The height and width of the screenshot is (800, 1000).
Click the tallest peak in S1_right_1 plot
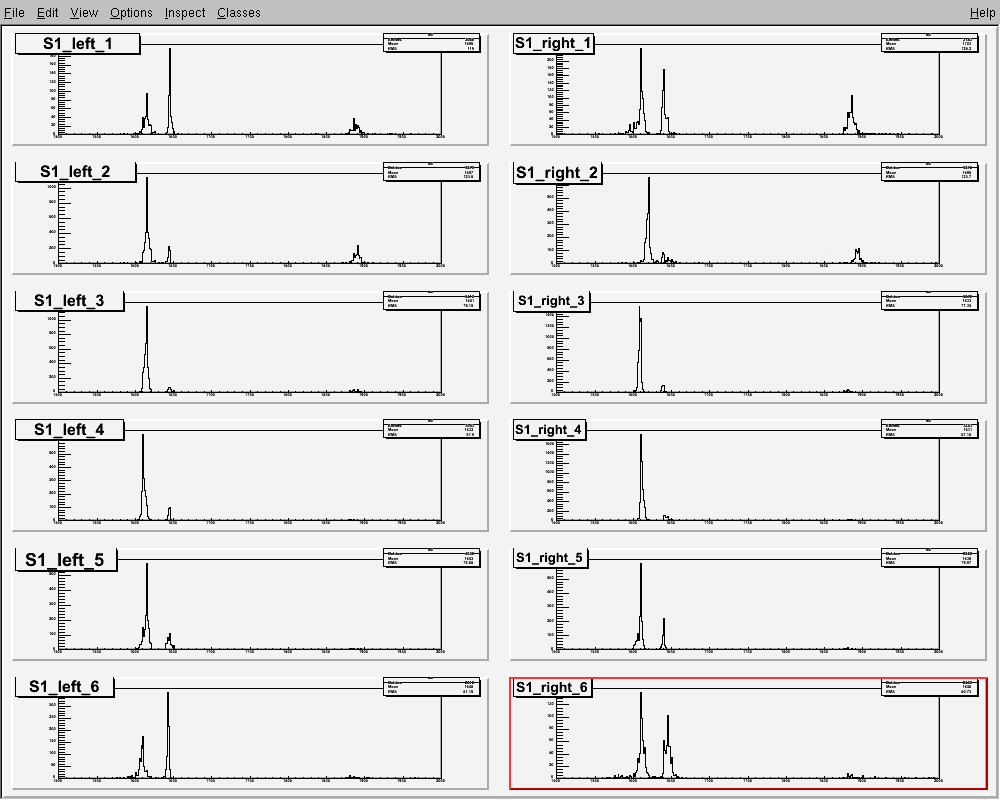click(642, 91)
